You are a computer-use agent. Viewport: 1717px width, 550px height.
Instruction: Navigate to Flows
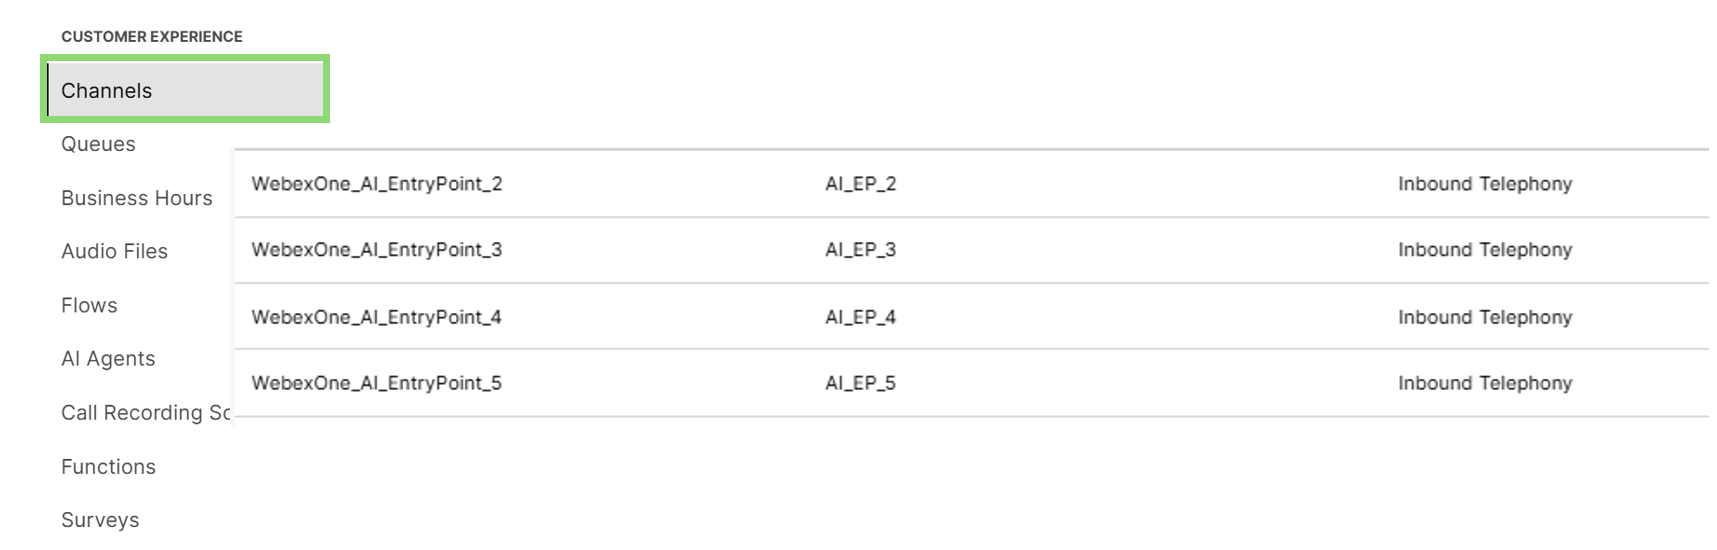89,305
